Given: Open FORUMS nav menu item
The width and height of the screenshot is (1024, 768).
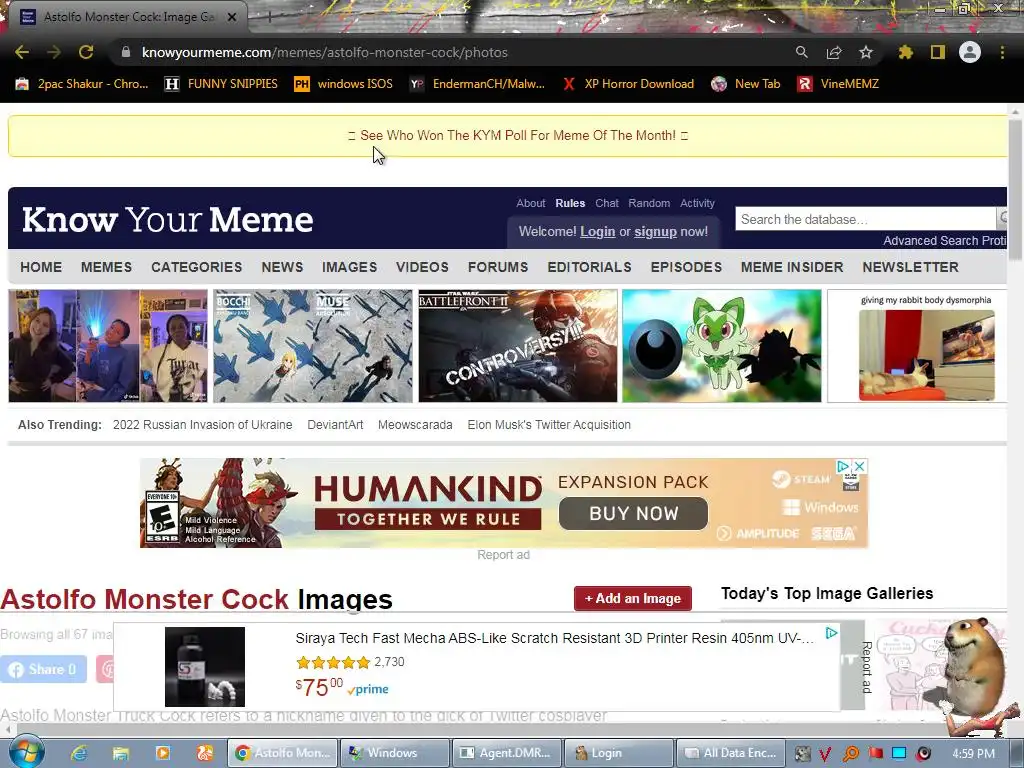Looking at the screenshot, I should 498,267.
